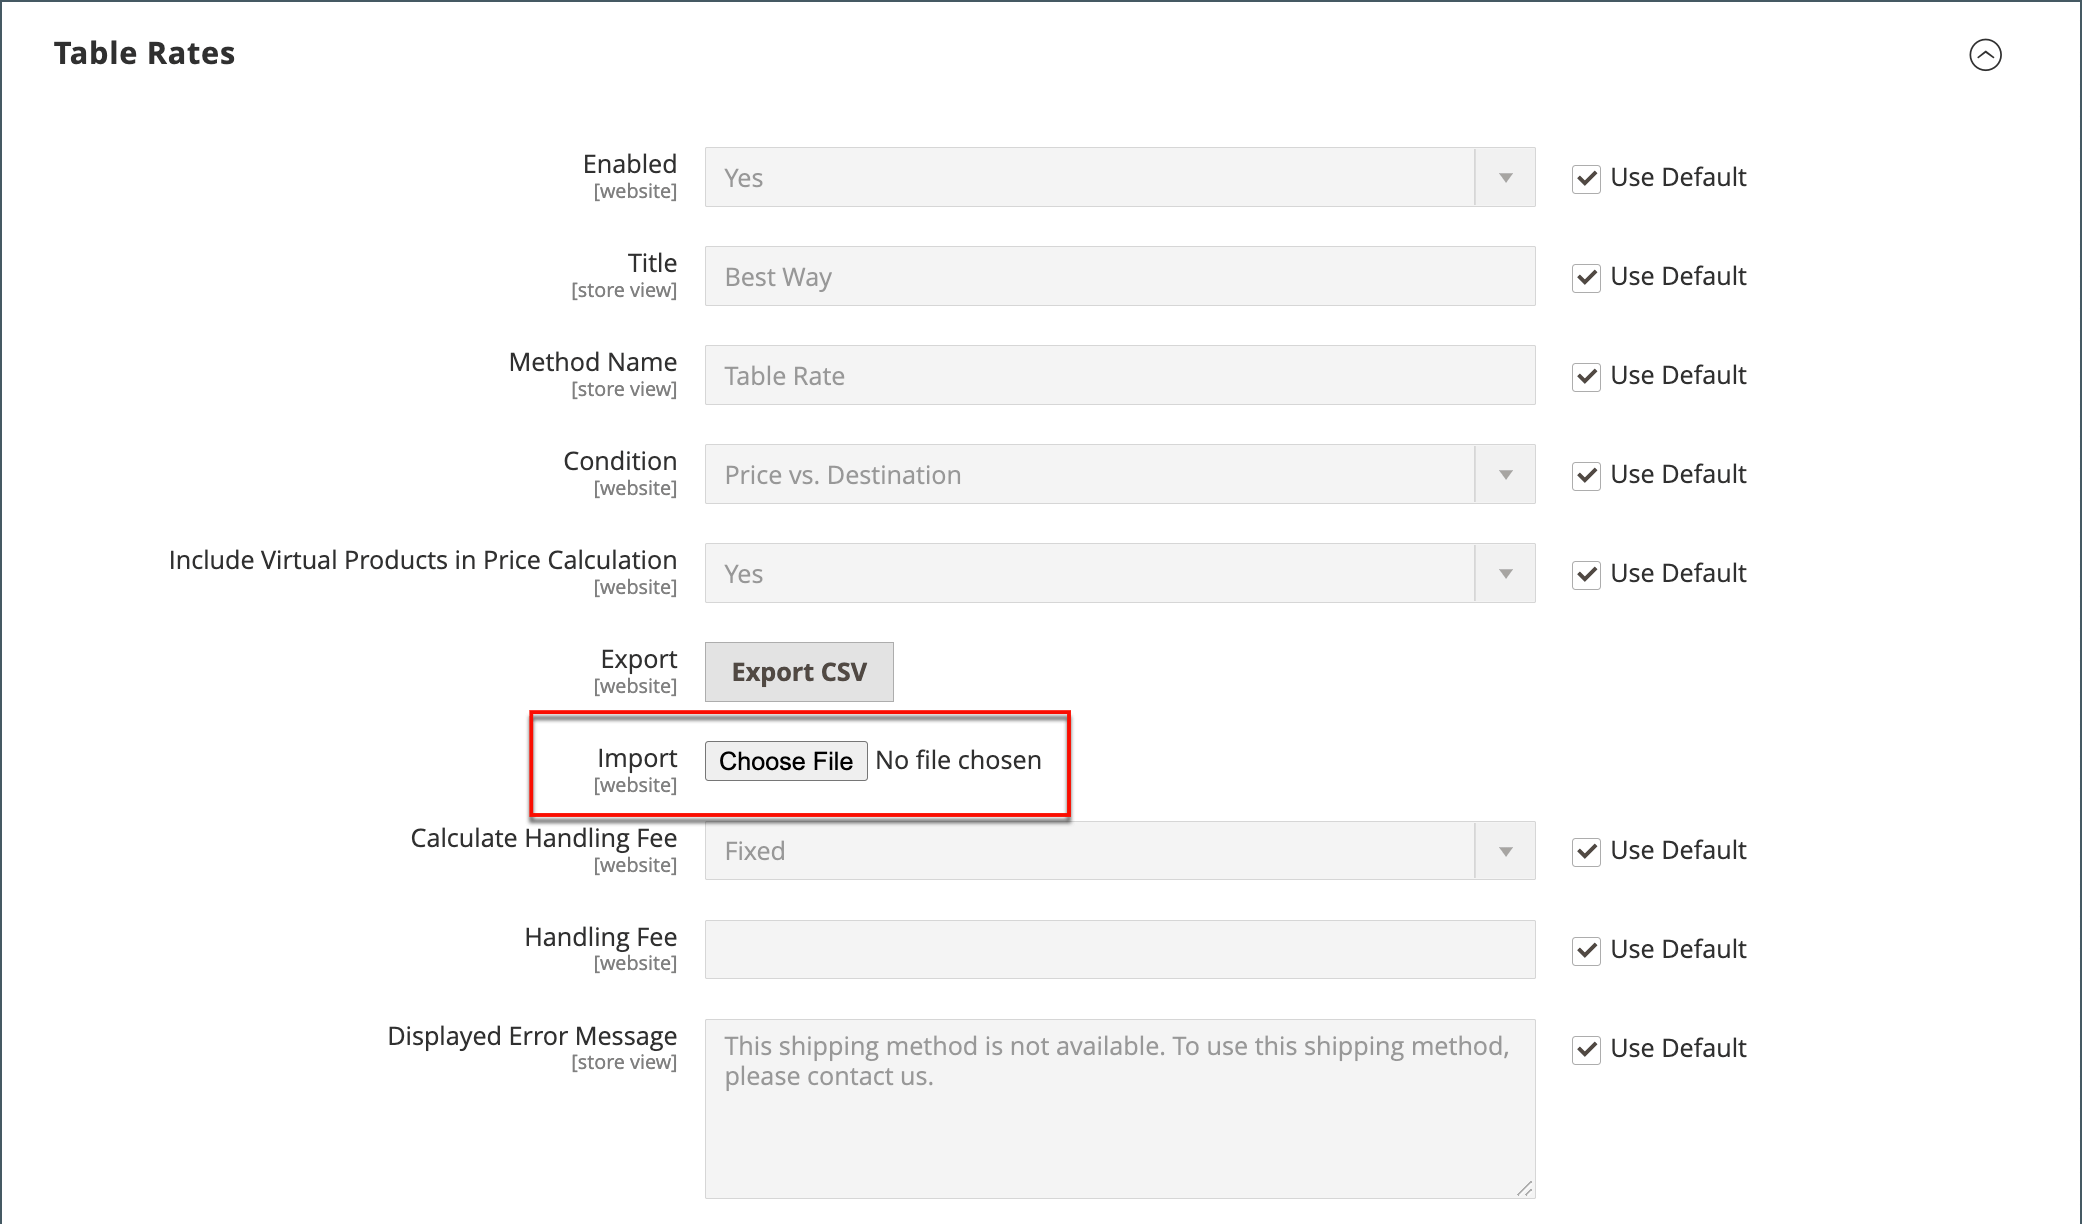Click Table Rates section heading
The image size is (2082, 1224).
[x=145, y=53]
